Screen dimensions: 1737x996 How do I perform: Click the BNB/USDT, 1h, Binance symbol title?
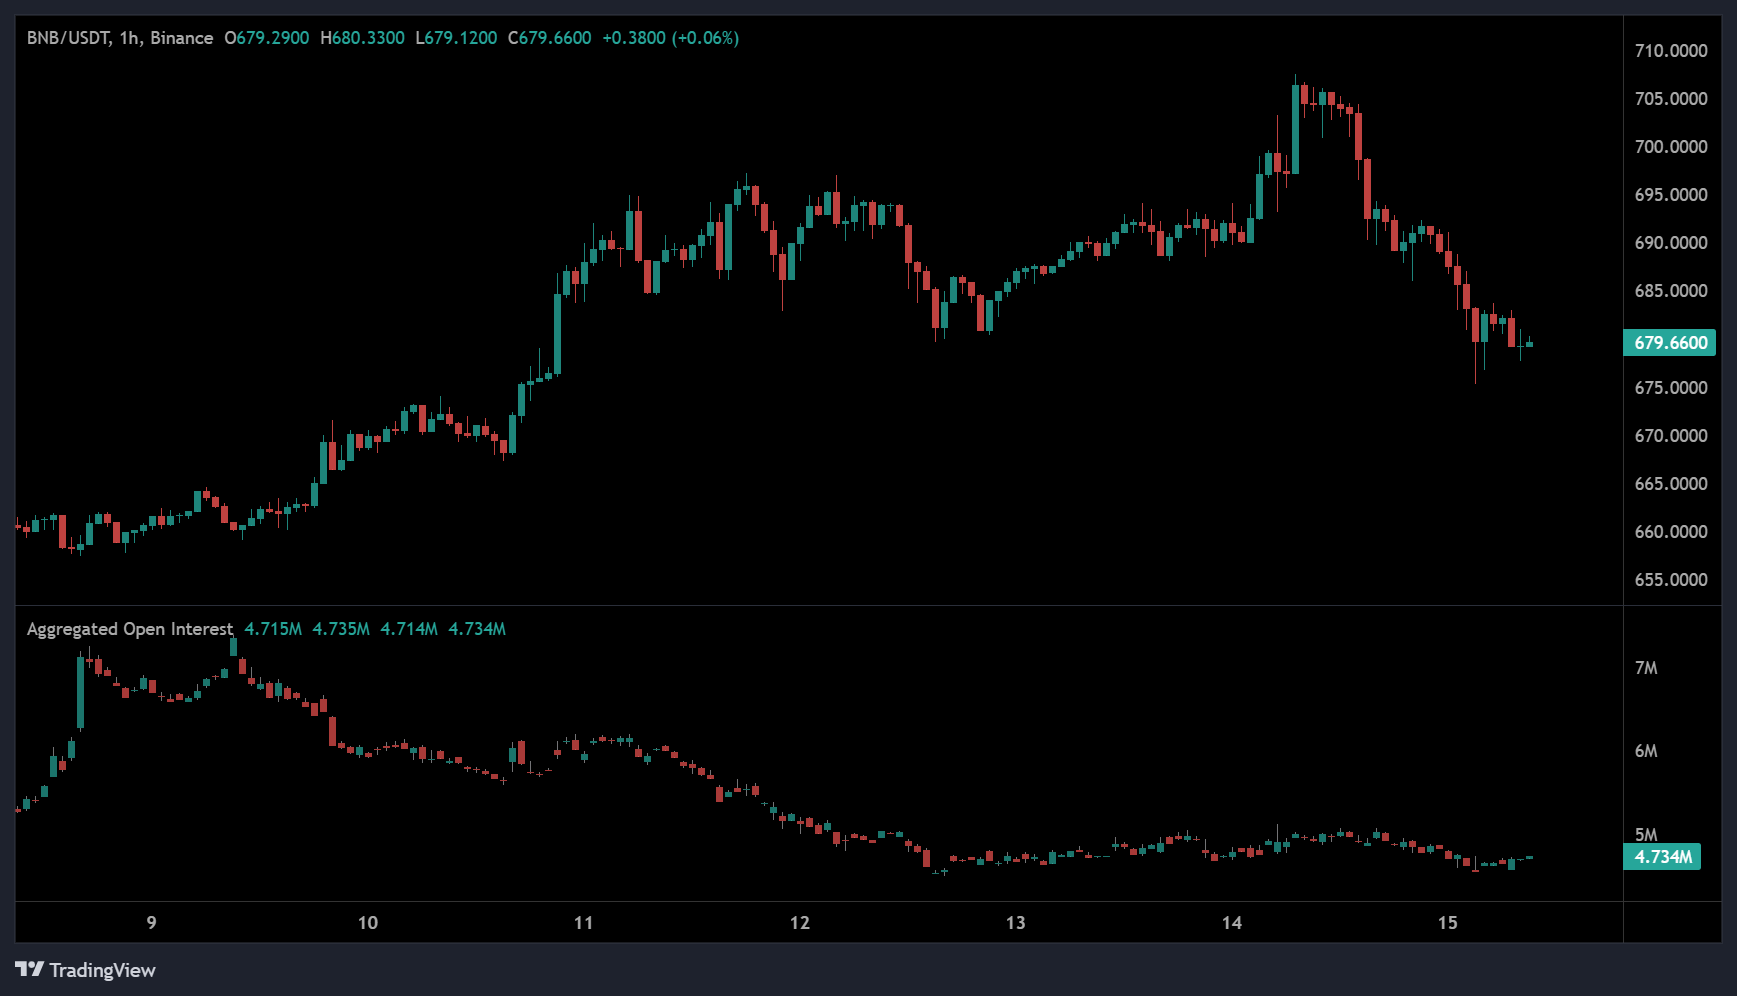coord(120,38)
